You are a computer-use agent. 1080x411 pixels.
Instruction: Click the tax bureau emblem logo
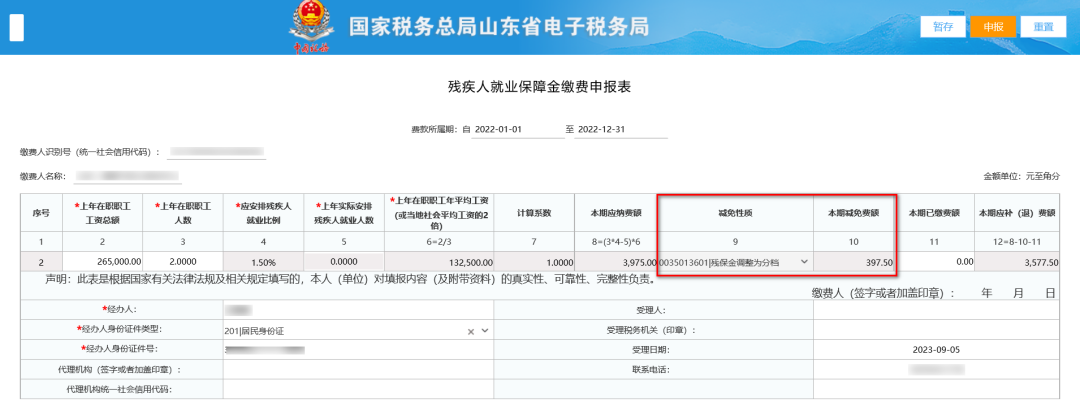(x=309, y=28)
